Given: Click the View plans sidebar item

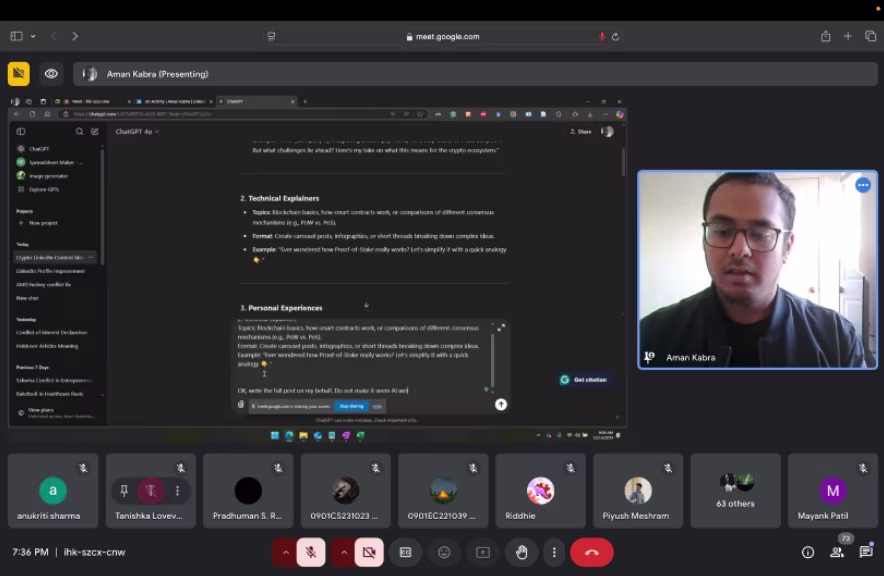Looking at the screenshot, I should [55, 413].
